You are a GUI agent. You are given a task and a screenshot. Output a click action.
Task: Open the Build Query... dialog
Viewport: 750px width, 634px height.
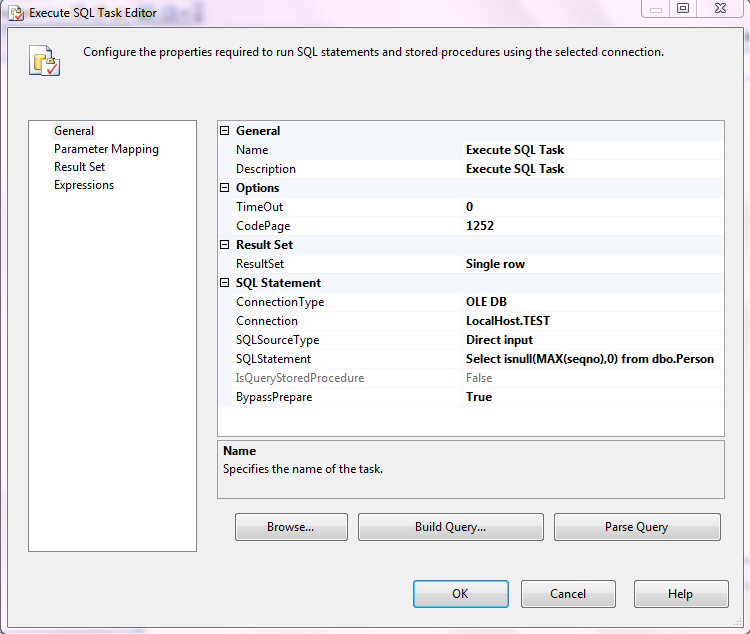click(451, 527)
